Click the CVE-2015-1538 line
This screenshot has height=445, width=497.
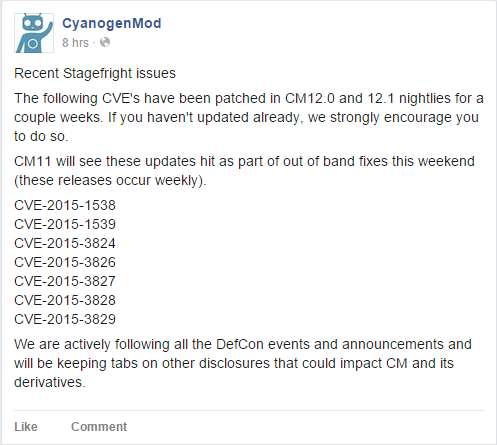click(x=65, y=205)
